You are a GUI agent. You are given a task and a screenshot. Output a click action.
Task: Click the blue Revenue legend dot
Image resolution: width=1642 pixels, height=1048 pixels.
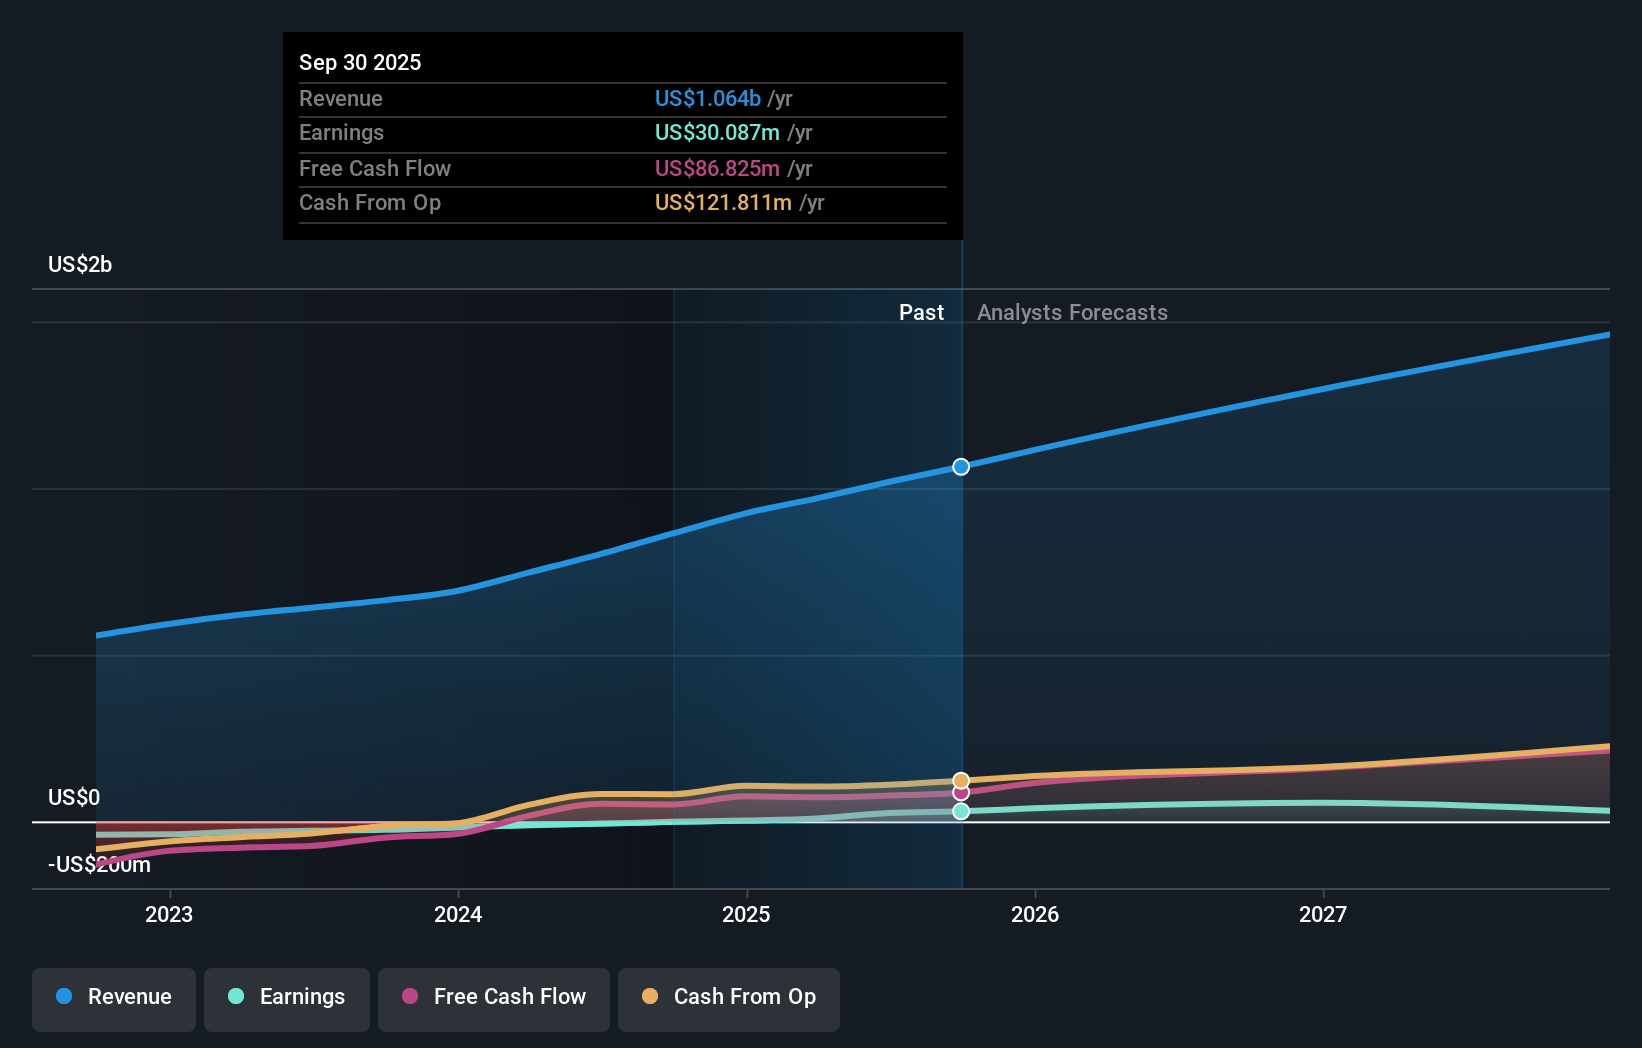click(x=64, y=997)
